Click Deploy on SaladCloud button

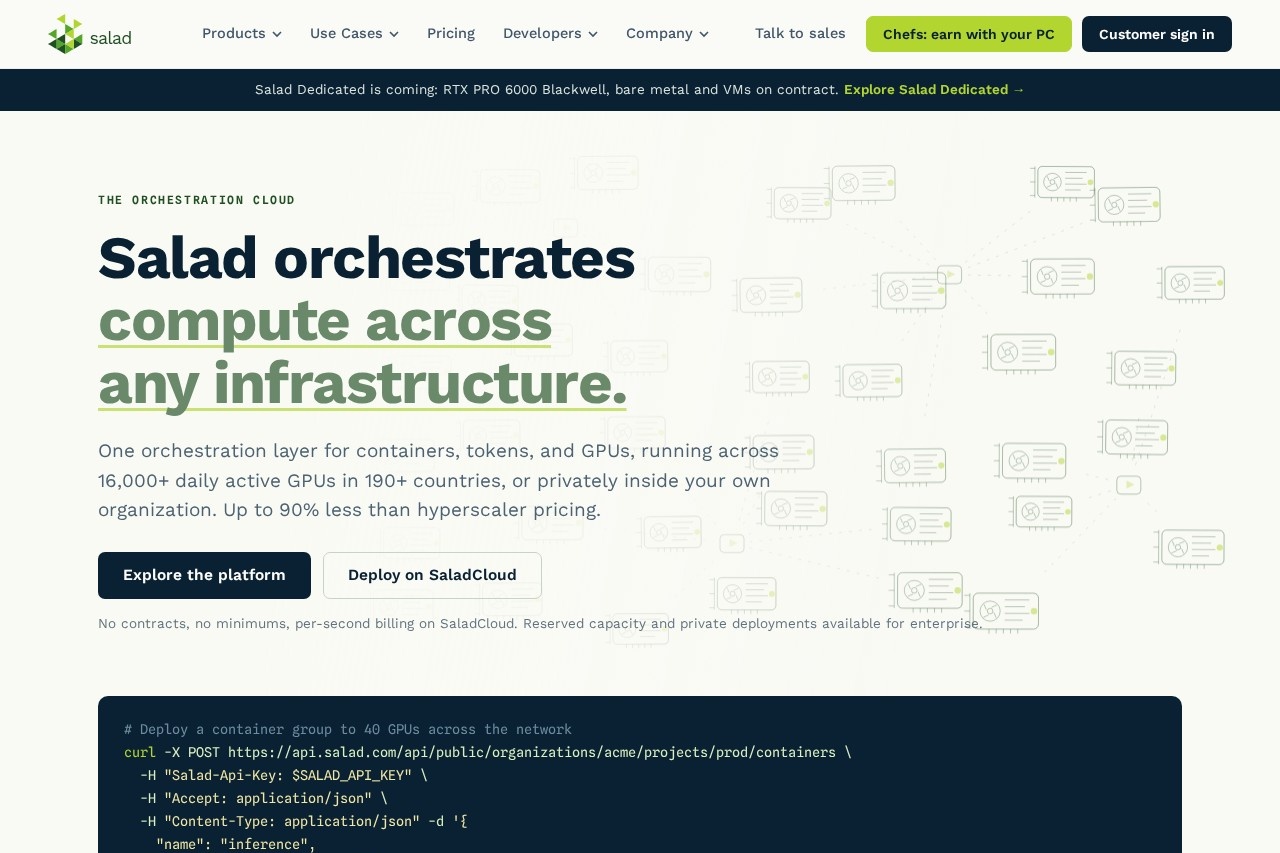[432, 575]
